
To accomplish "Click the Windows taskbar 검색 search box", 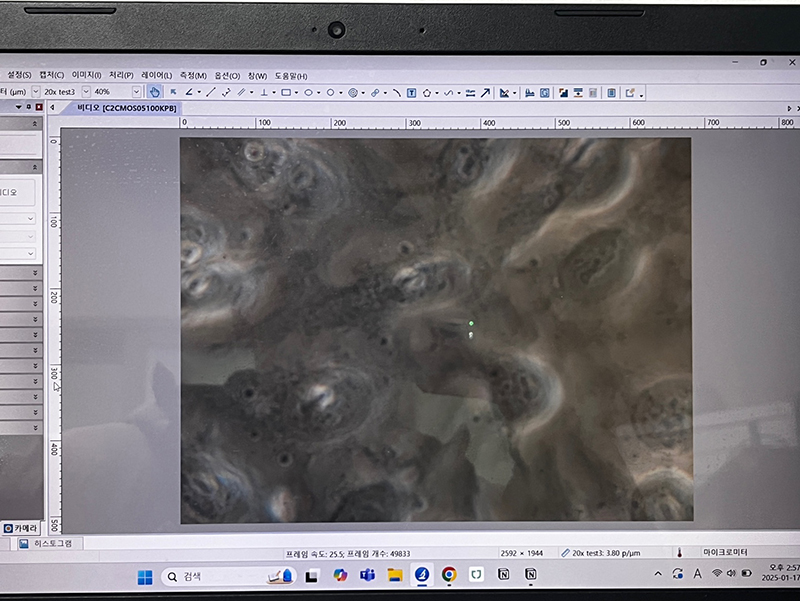I will tap(200, 576).
